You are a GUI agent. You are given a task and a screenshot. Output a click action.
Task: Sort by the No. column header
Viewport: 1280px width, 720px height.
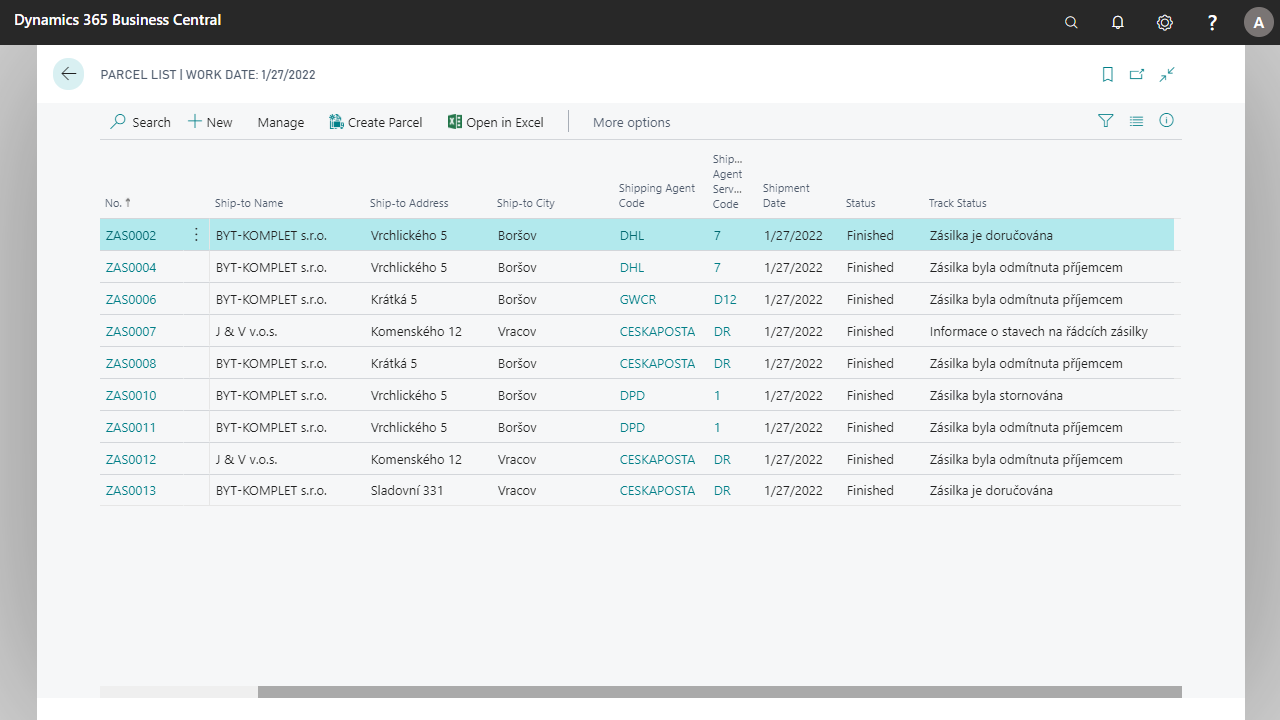point(118,203)
